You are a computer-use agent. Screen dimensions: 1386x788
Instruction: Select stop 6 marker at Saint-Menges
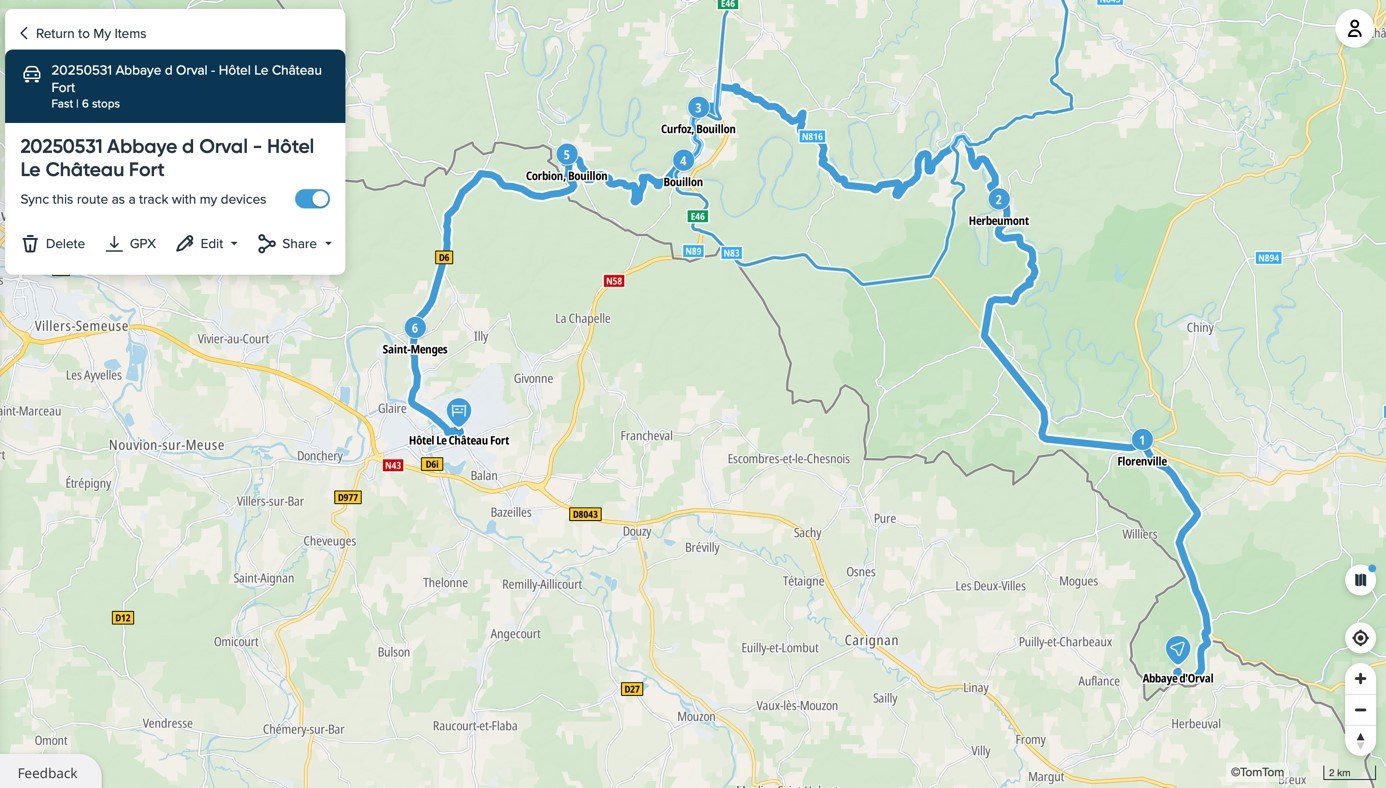[415, 327]
